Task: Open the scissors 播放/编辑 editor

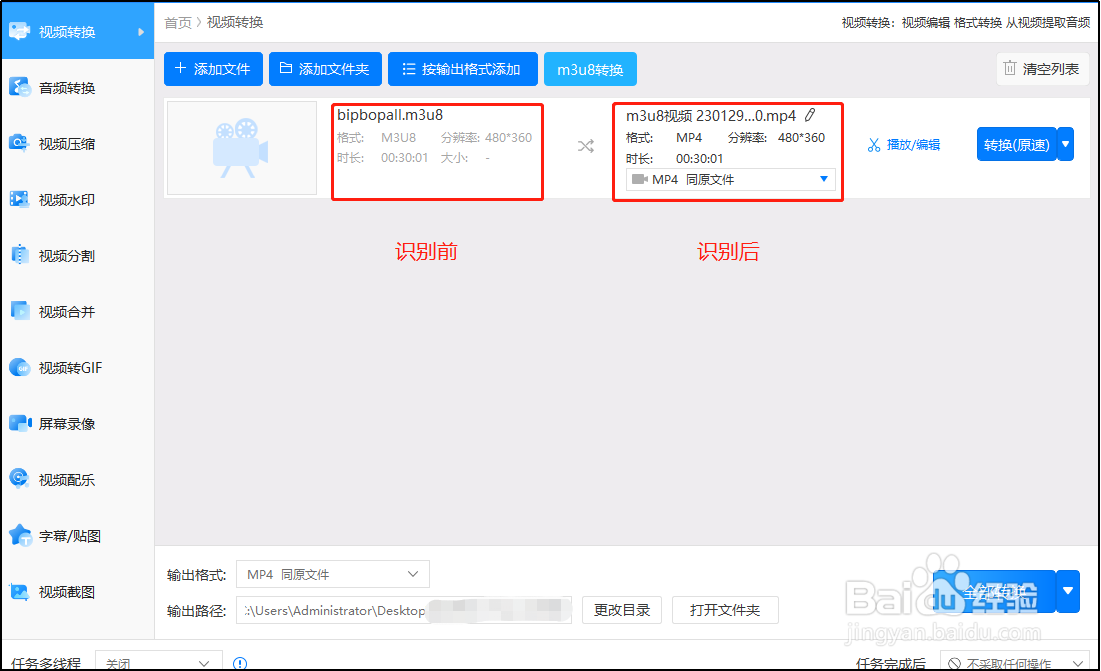Action: pyautogui.click(x=902, y=146)
